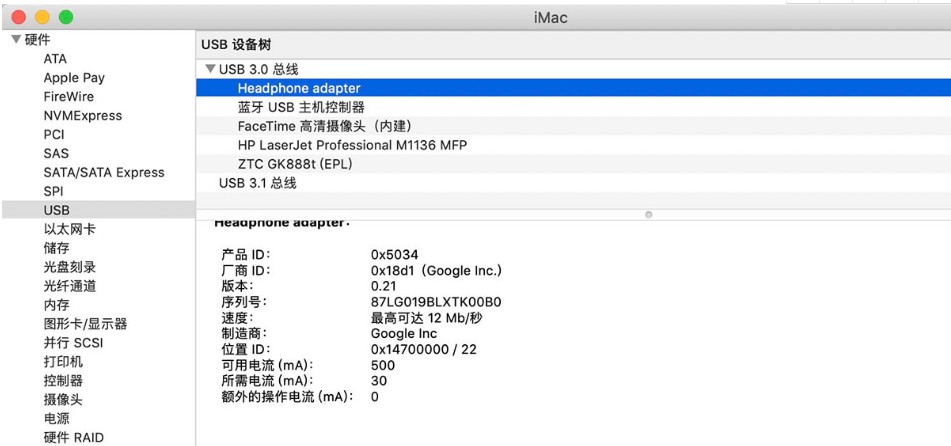Select 打印机 in sidebar list
The image size is (951, 446).
pyautogui.click(x=63, y=362)
